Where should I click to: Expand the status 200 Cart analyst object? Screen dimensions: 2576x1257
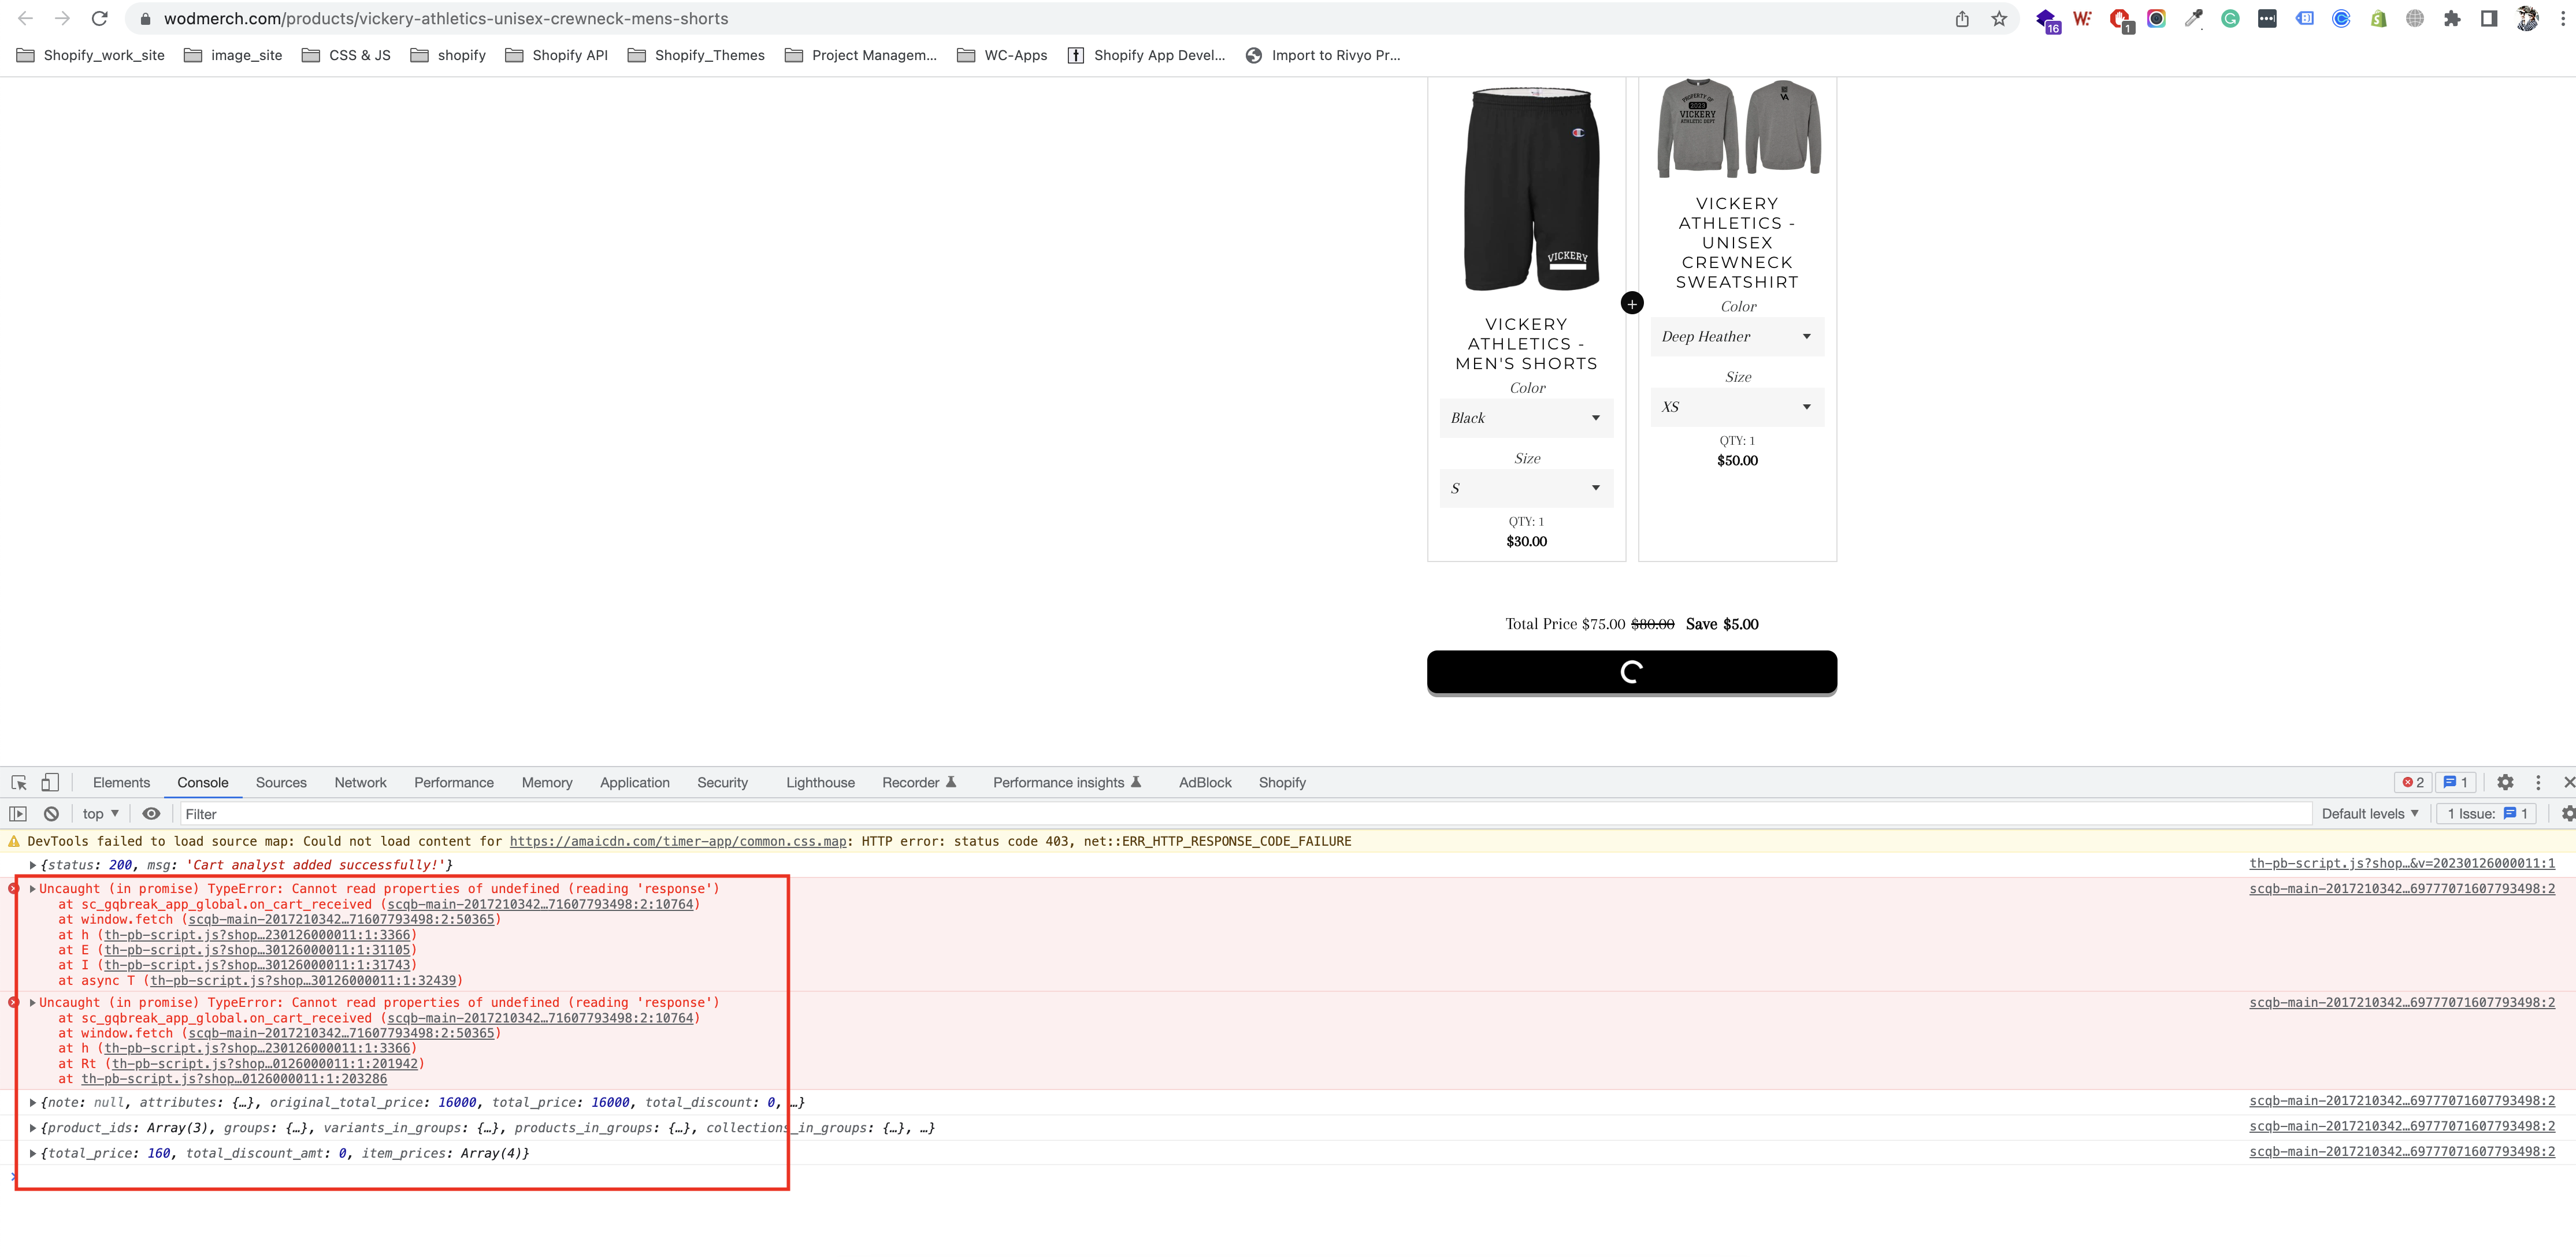tap(33, 865)
